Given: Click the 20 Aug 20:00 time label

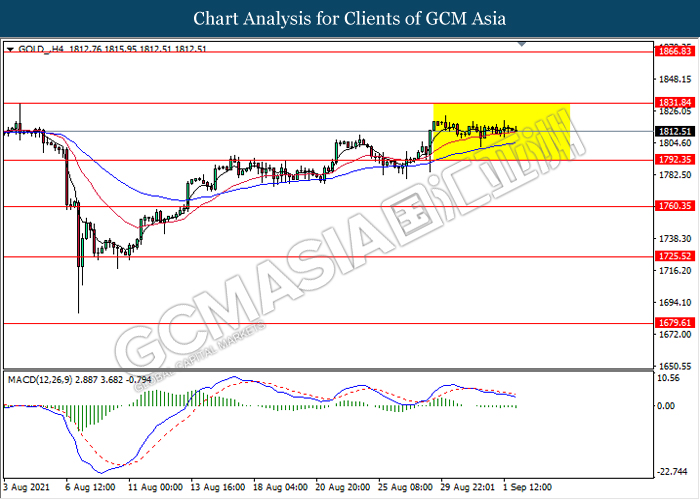Looking at the screenshot, I should click(343, 487).
